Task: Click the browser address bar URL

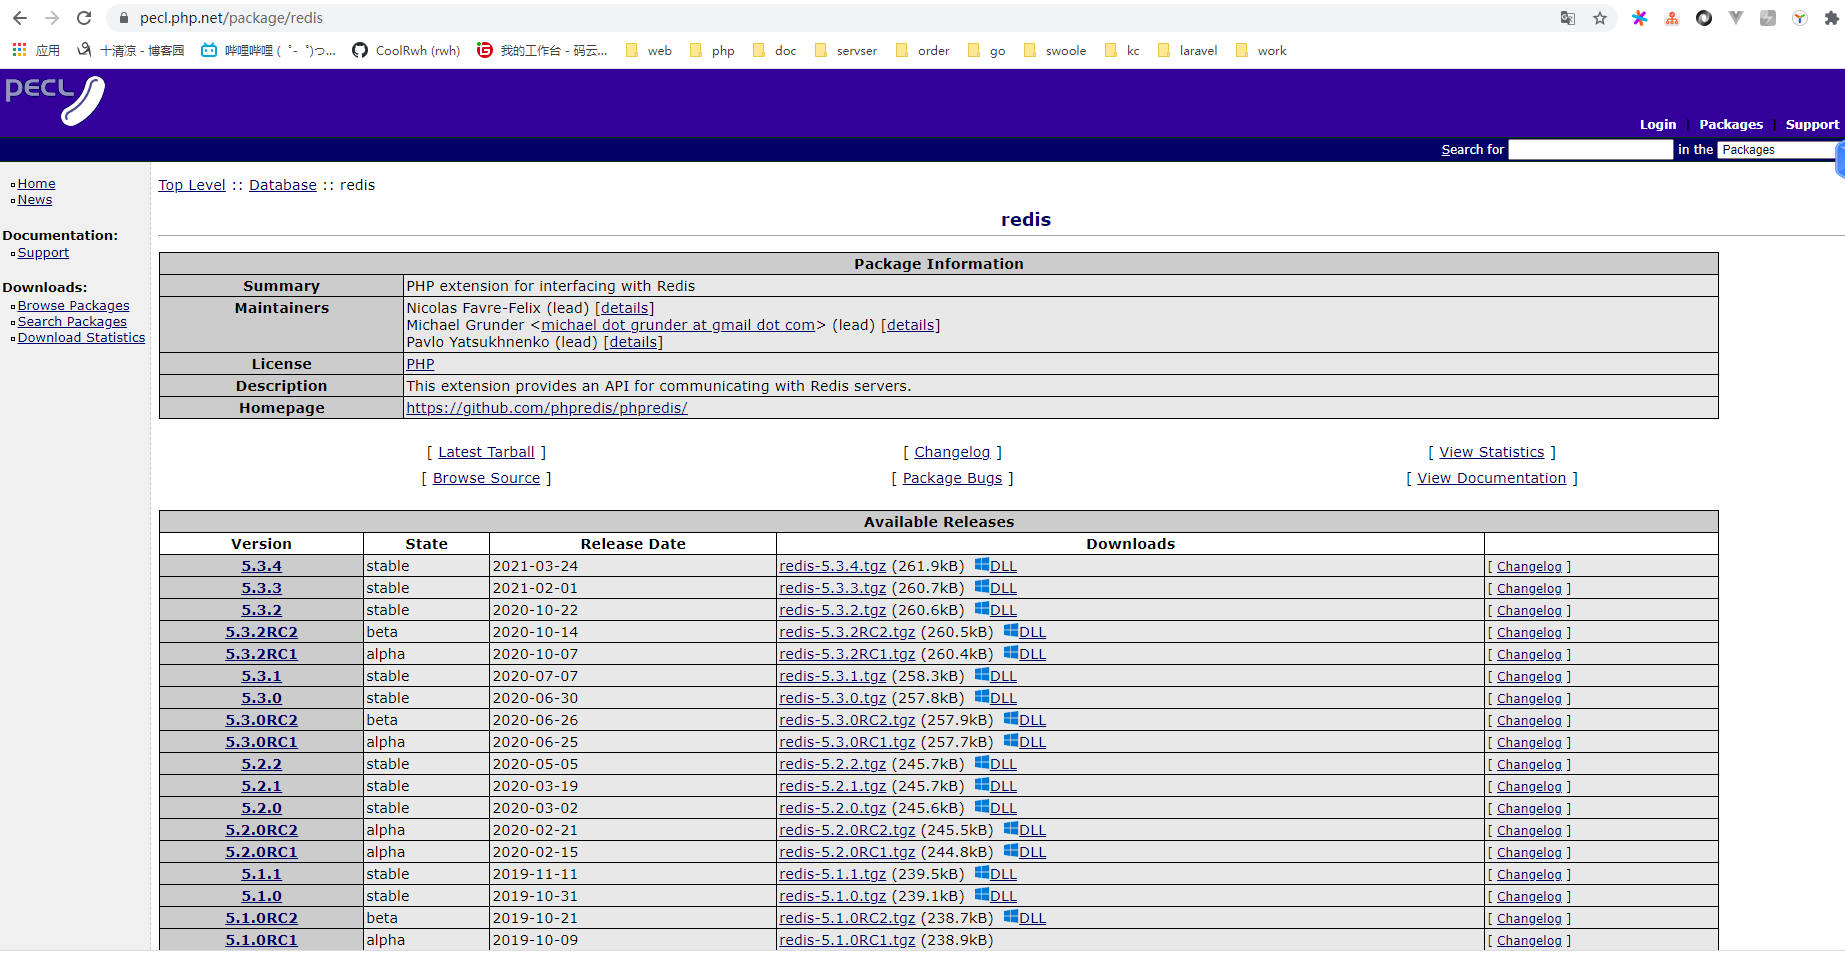Action: tap(231, 18)
